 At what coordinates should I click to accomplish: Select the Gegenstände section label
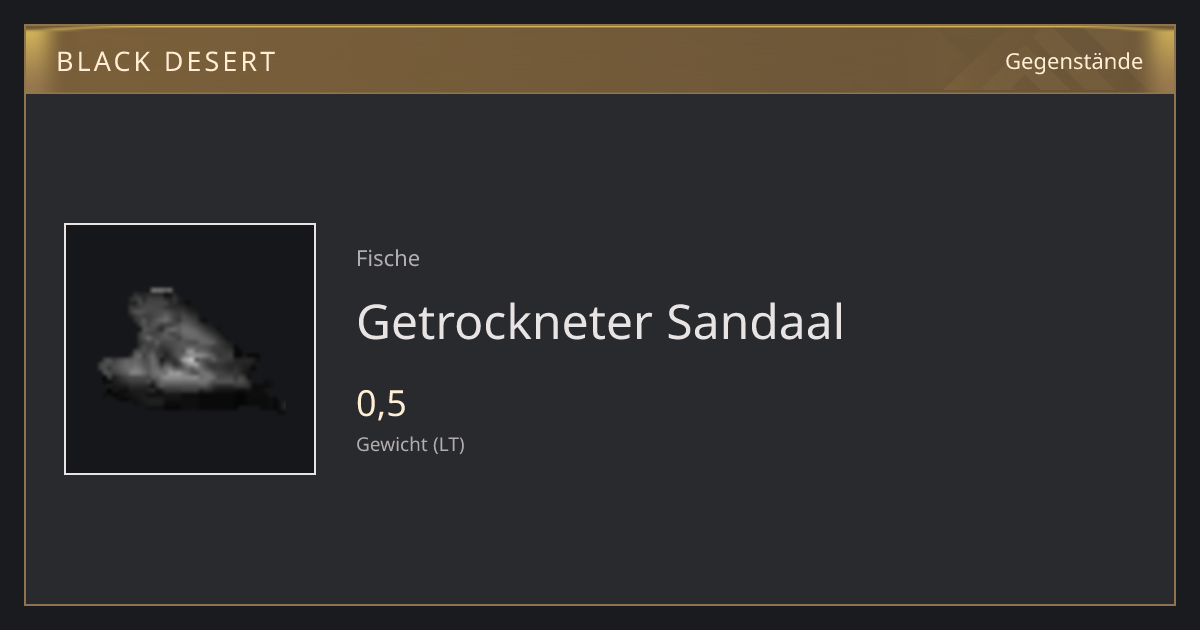tap(1074, 61)
